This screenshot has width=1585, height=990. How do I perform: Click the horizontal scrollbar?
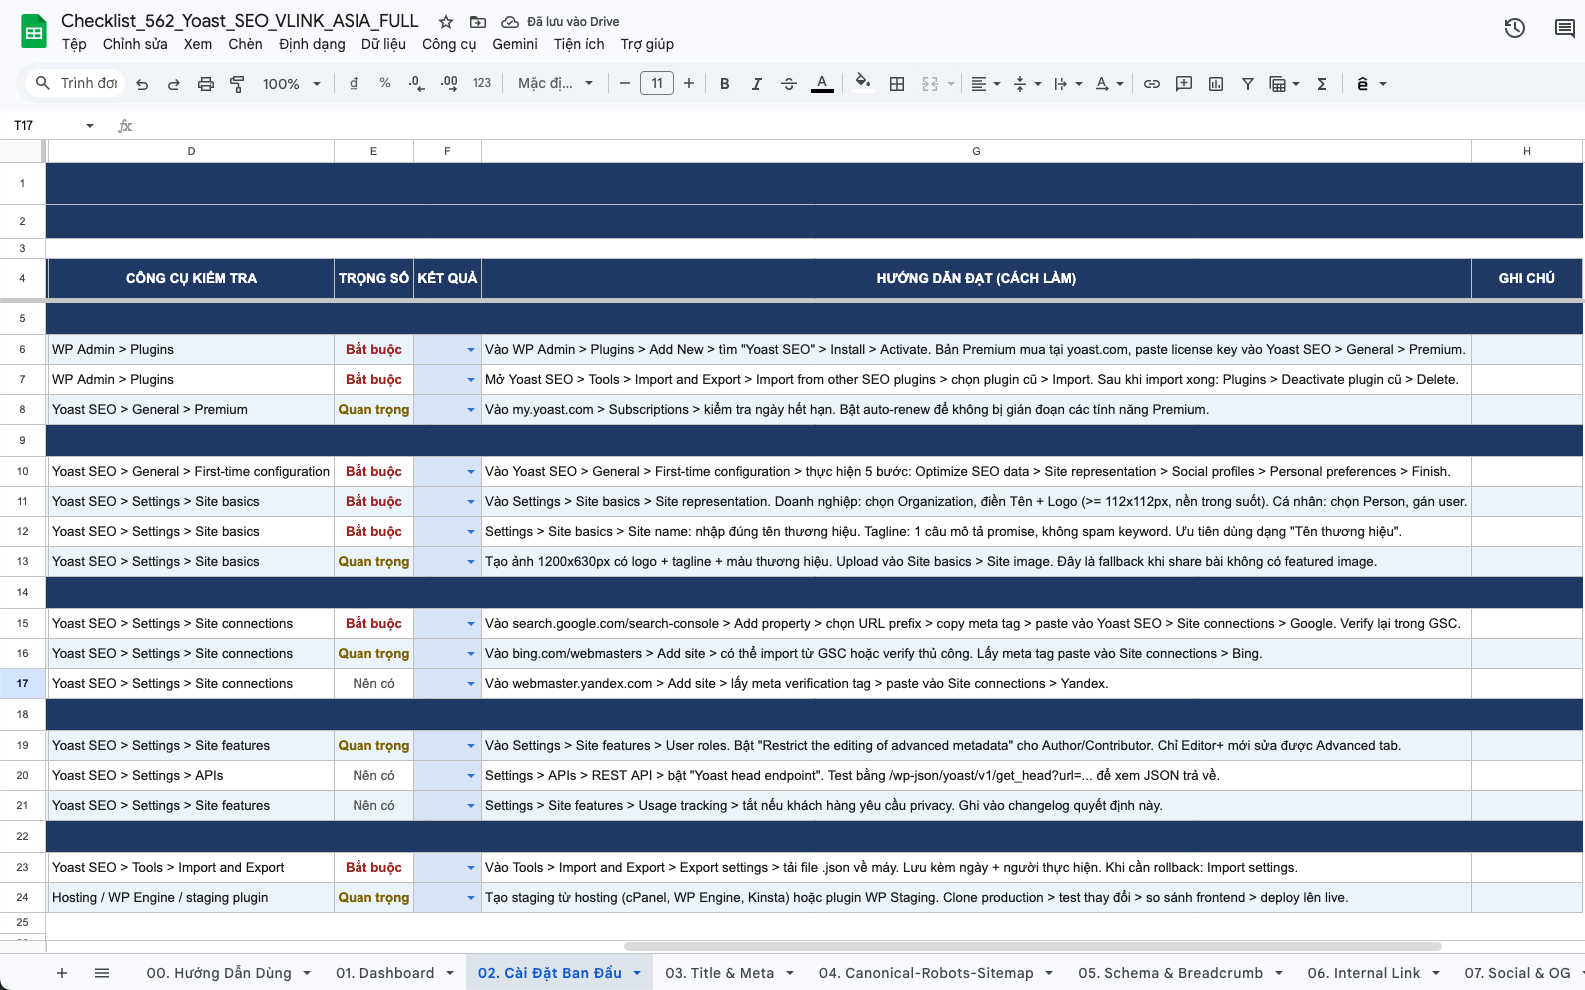pos(1032,946)
